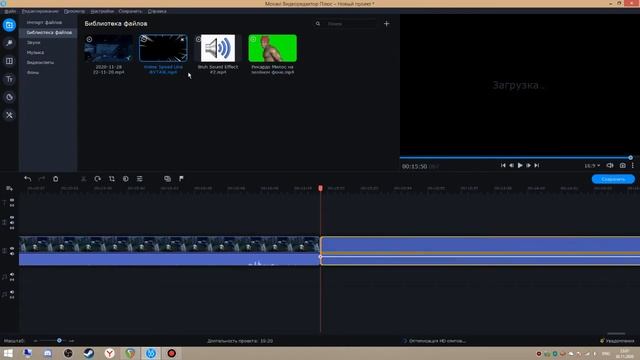The height and width of the screenshot is (360, 640).
Task: Step back one frame
Action: click(x=511, y=165)
